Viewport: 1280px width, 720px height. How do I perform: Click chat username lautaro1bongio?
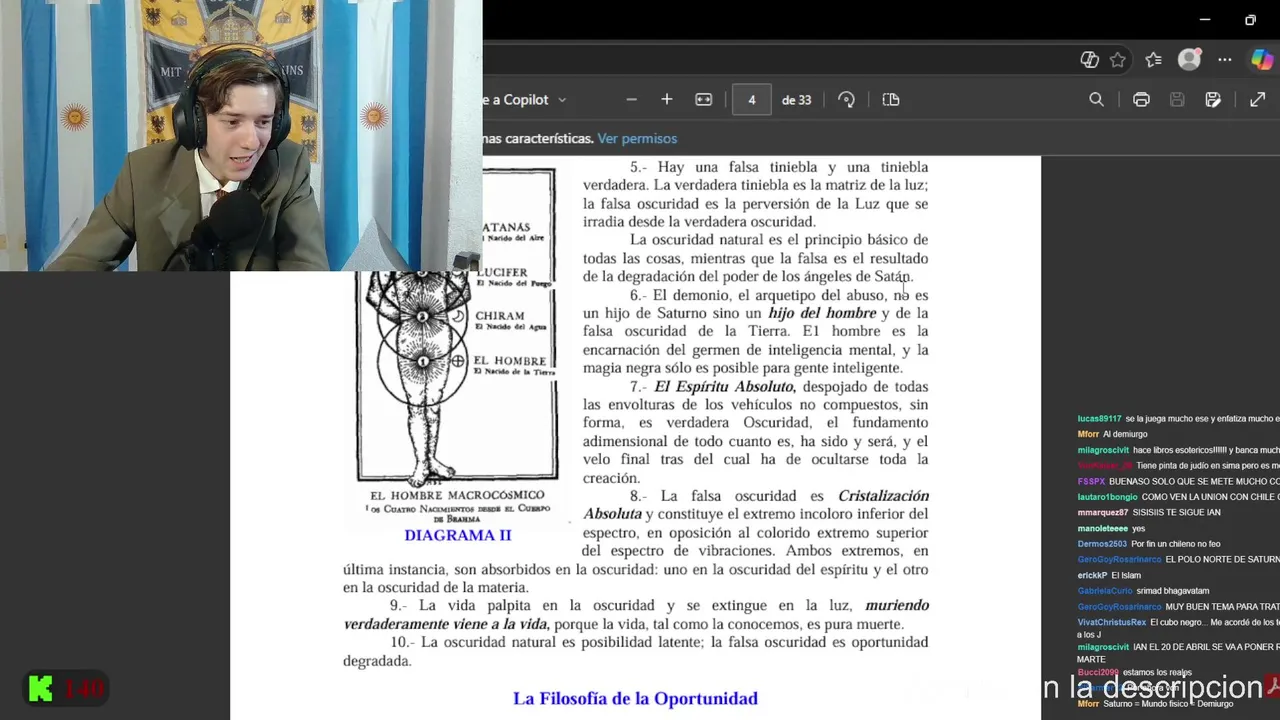pyautogui.click(x=1107, y=497)
